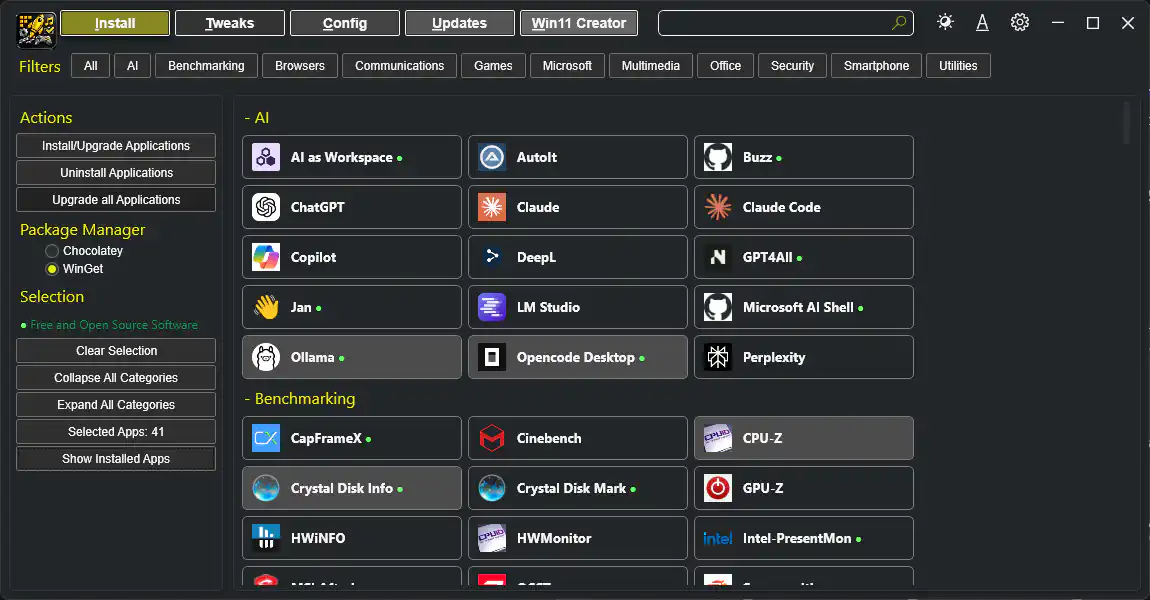Collapse All Categories button
The image size is (1150, 600).
point(116,378)
